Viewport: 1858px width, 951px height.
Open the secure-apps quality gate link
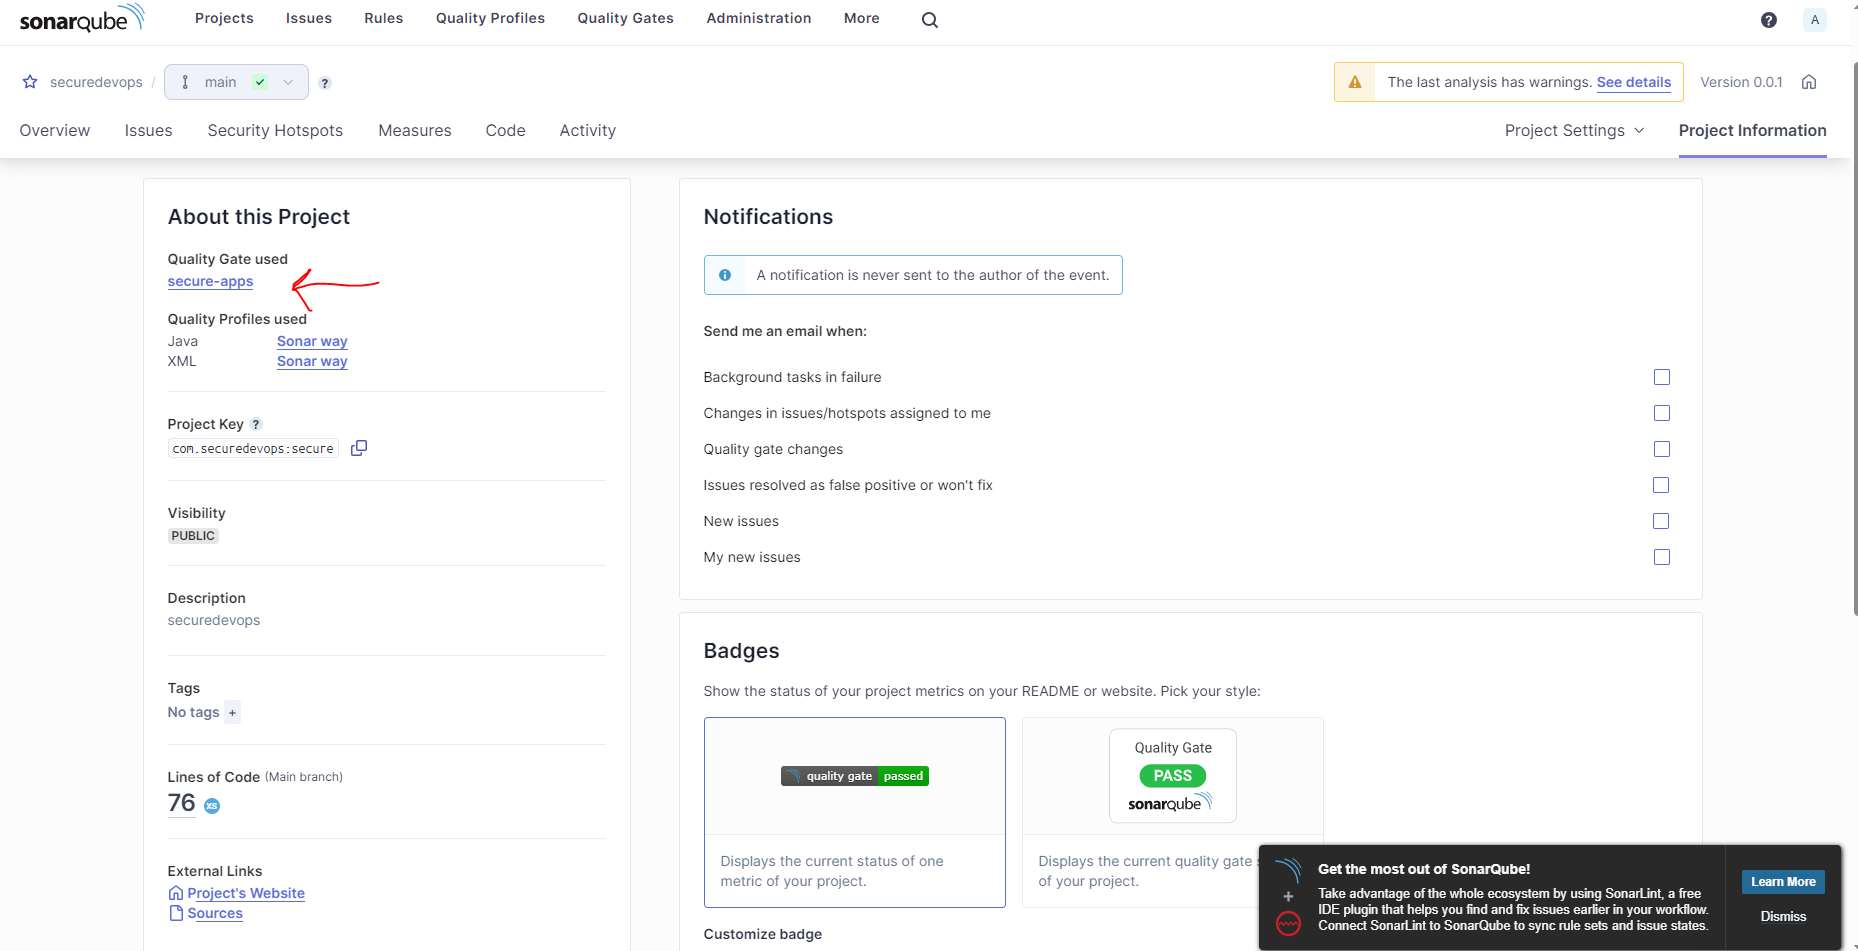pos(210,281)
